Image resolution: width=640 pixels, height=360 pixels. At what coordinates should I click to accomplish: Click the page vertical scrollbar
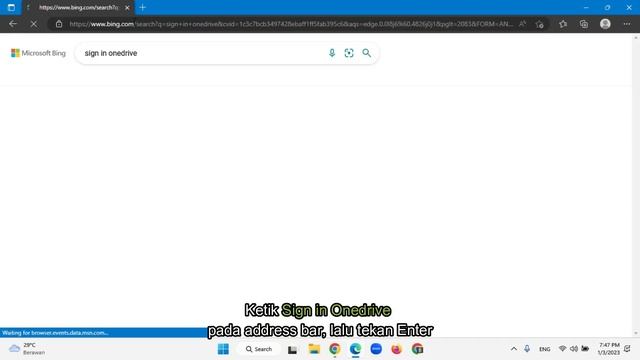click(636, 185)
